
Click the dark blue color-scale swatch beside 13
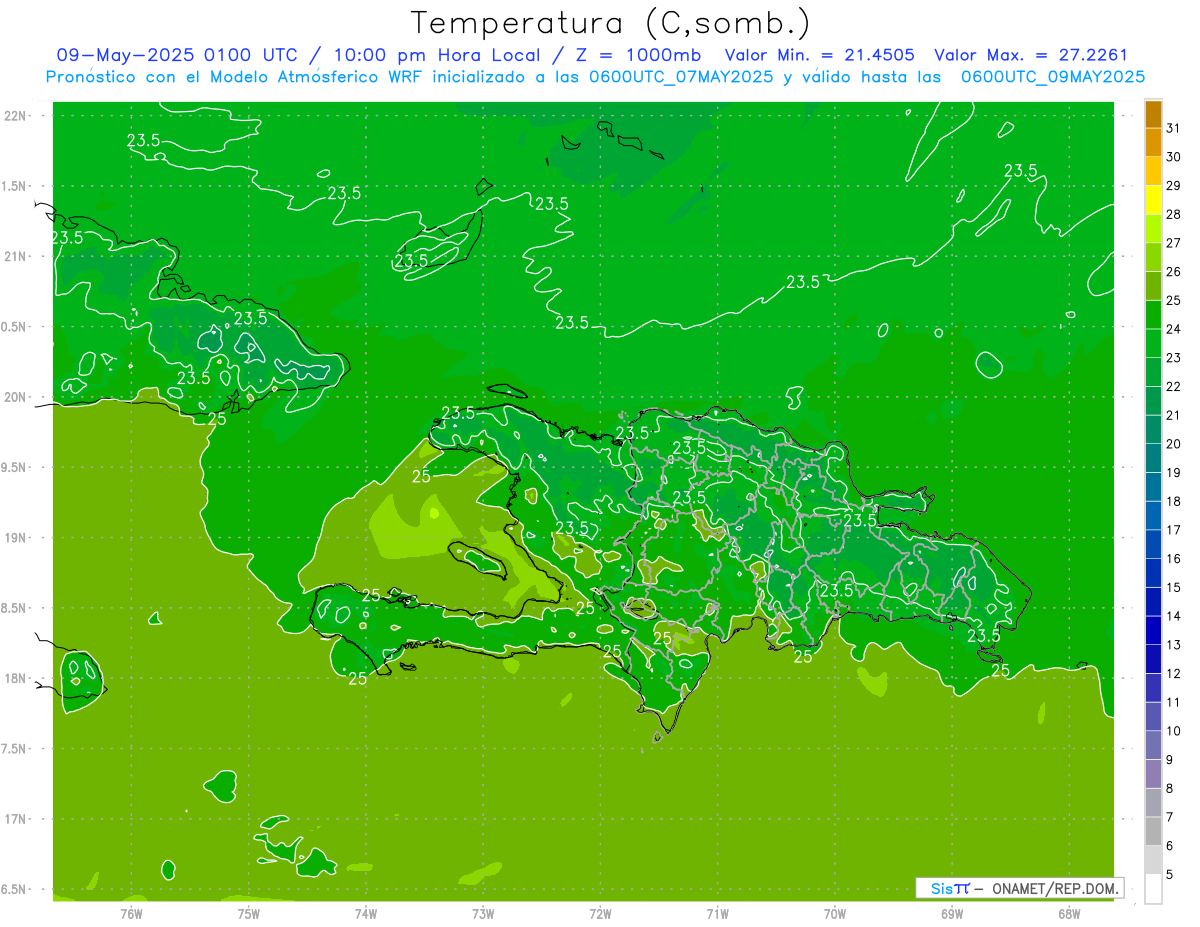pos(1153,630)
